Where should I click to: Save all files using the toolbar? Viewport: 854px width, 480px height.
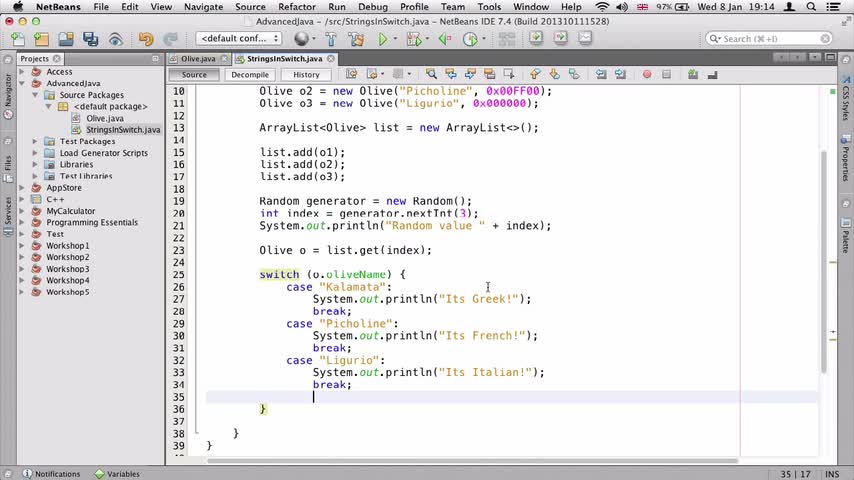click(x=90, y=39)
